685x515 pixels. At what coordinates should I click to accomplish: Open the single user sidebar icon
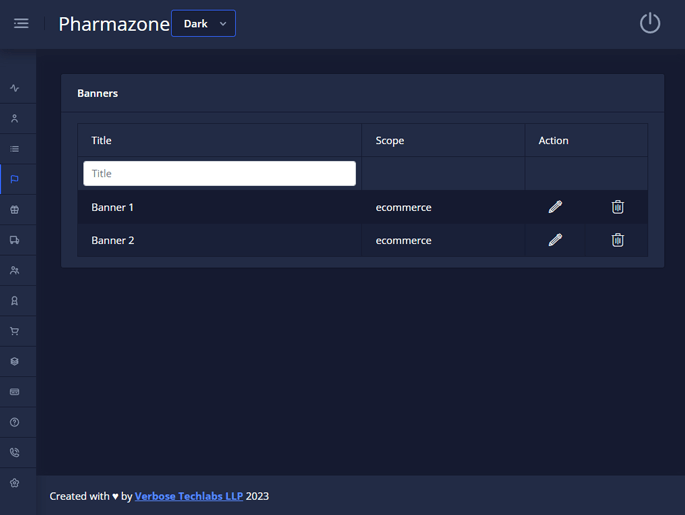[x=15, y=119]
